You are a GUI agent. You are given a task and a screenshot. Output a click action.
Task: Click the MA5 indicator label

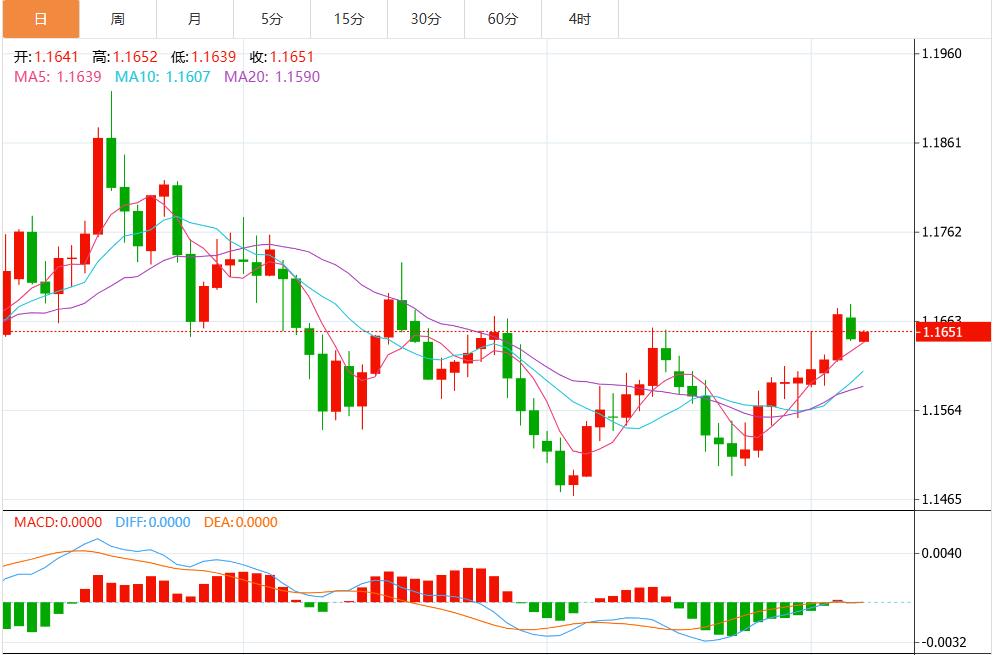click(x=57, y=76)
